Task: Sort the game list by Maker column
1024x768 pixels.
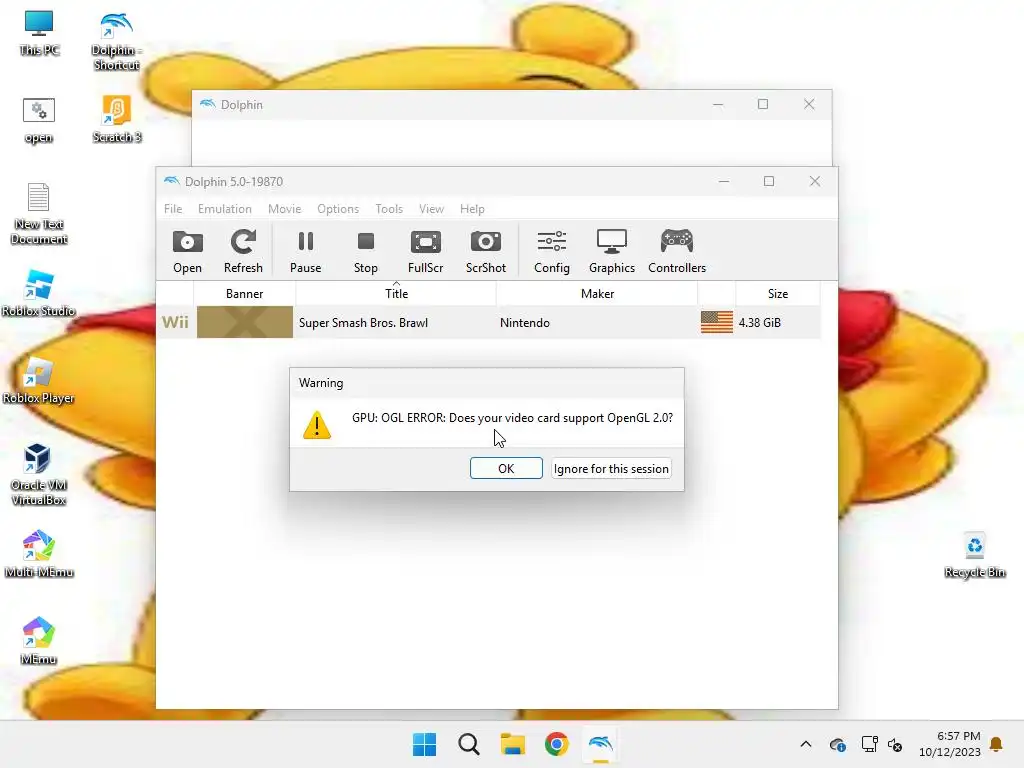Action: (597, 293)
